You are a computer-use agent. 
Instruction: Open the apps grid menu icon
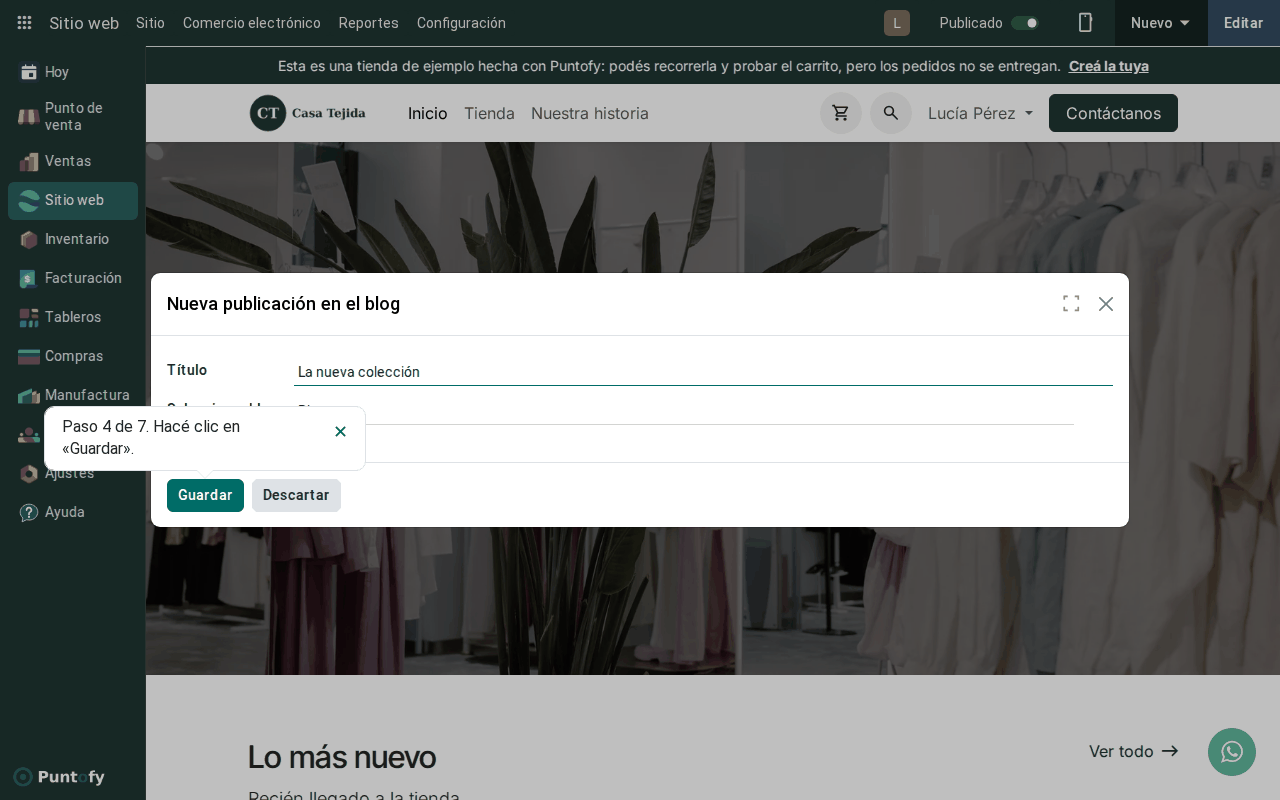coord(24,23)
